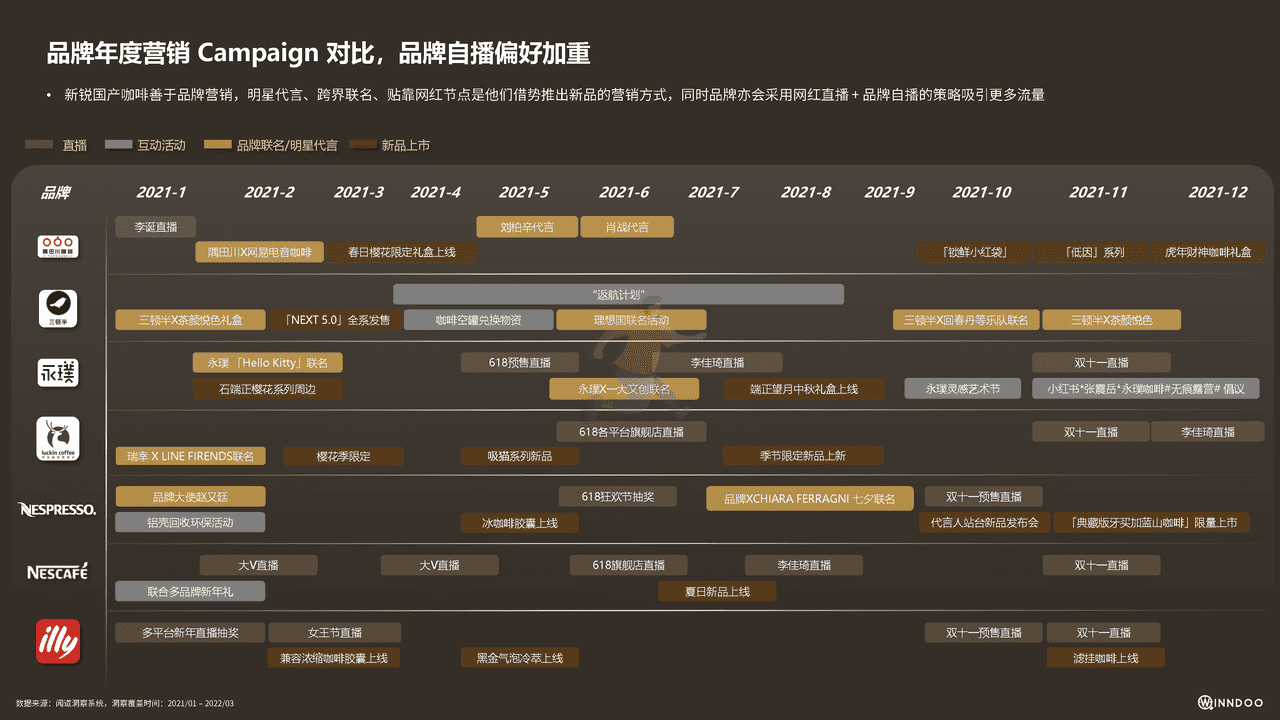The image size is (1280, 720).
Task: Click the 互动活动 legend color swatch
Action: click(118, 145)
